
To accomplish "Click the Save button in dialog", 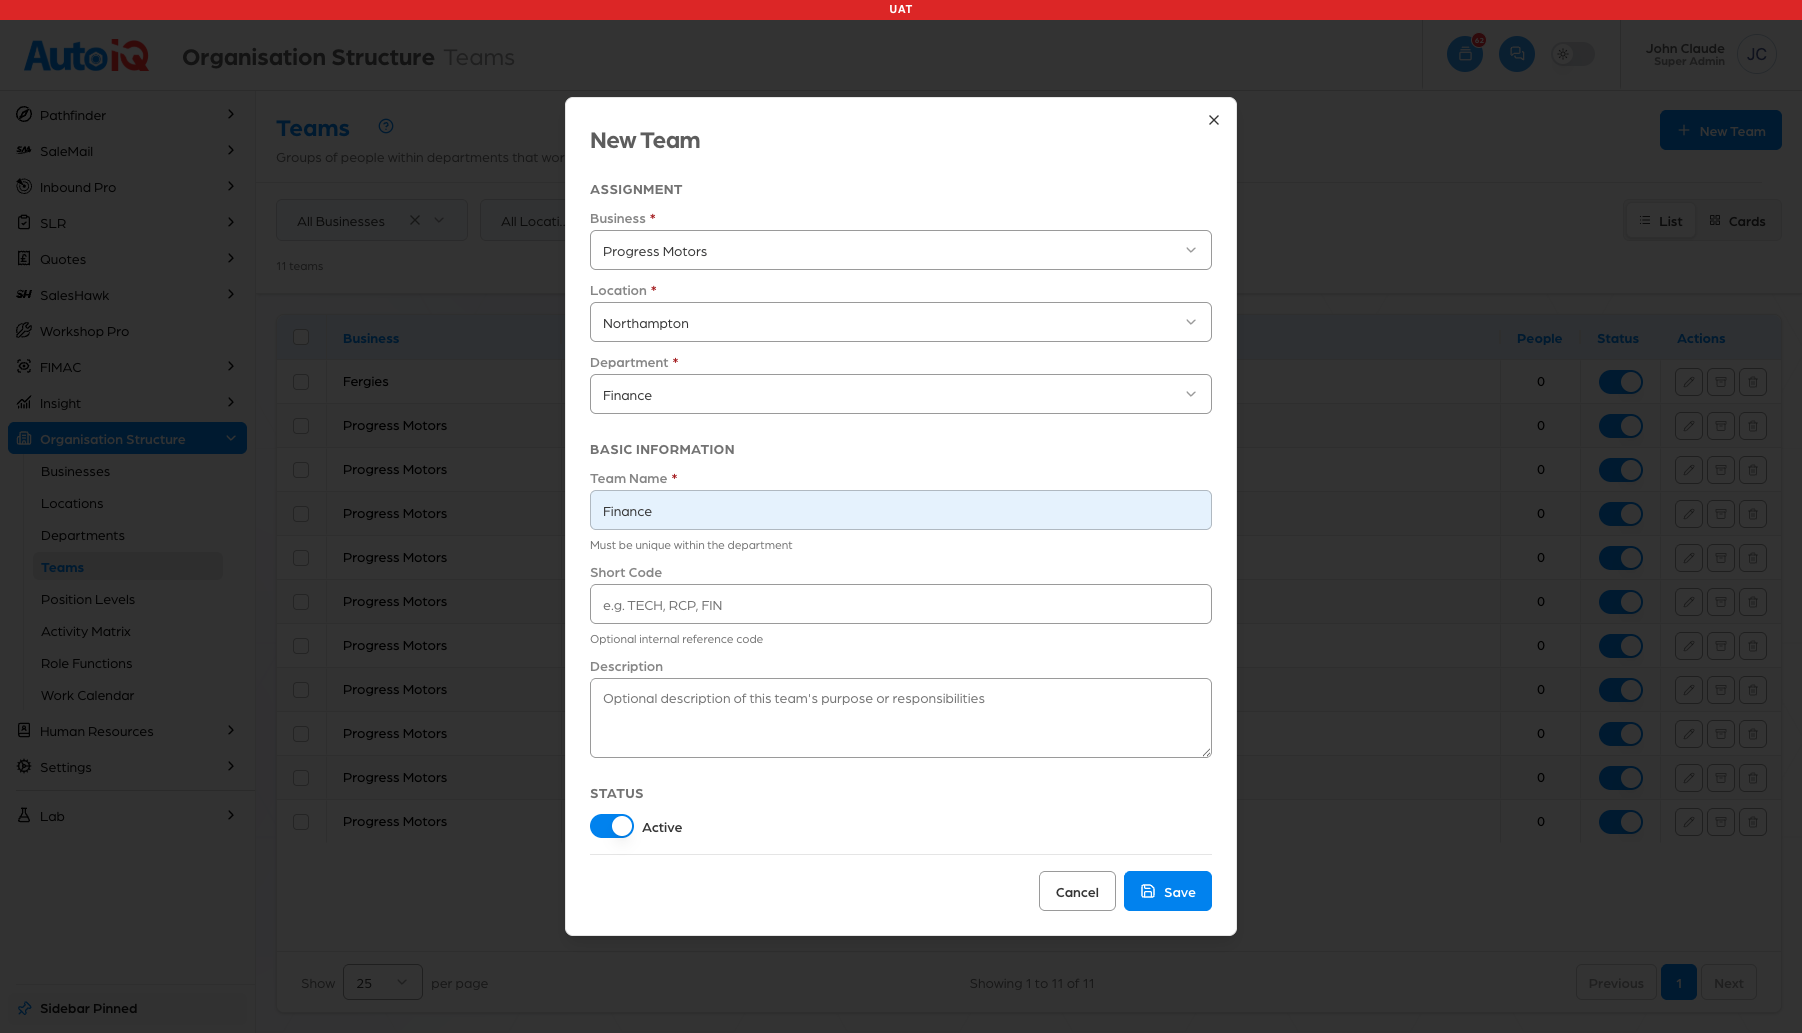I will 1168,891.
